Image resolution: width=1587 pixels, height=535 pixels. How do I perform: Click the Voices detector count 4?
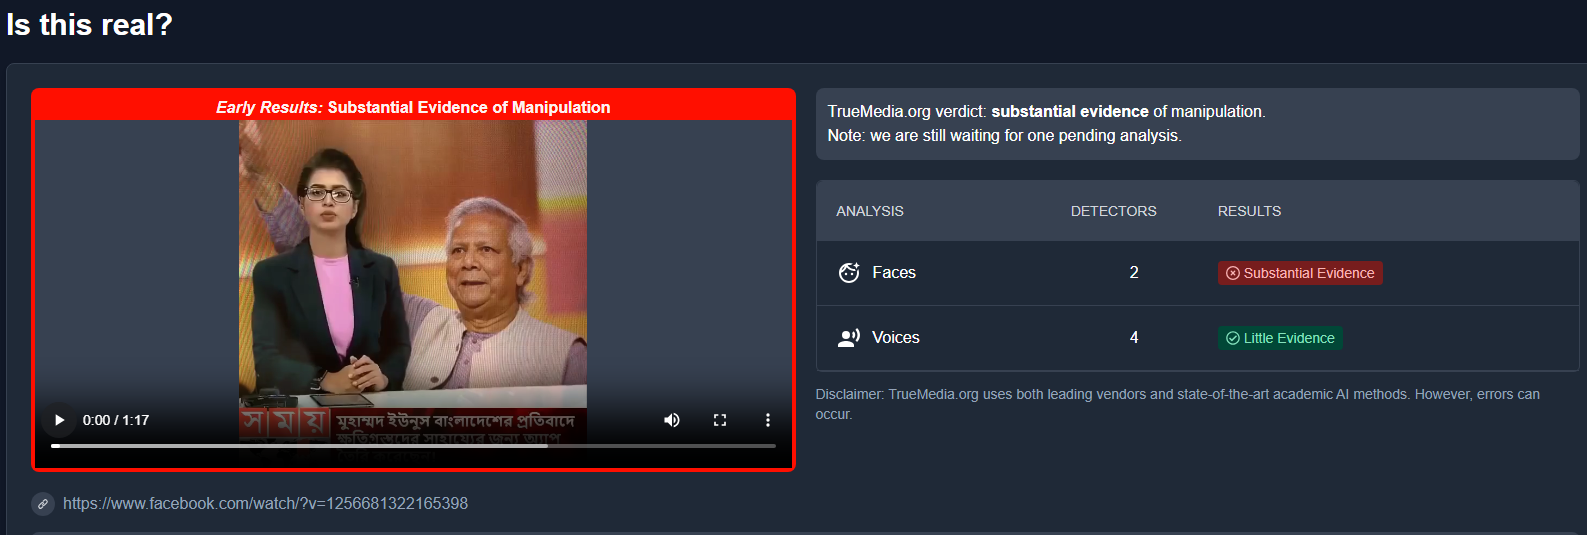pos(1134,338)
